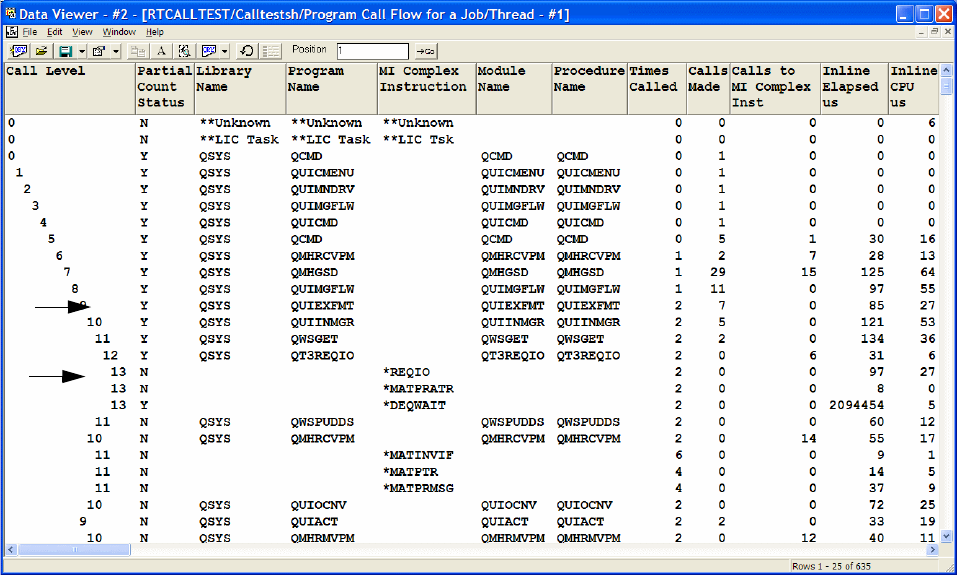Click the Calls Made column header
Screen dimensions: 957x575
(x=709, y=89)
